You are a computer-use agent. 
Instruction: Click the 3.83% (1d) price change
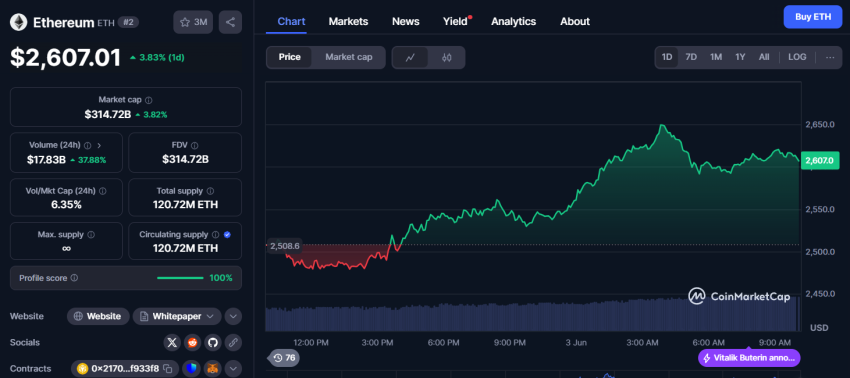point(157,57)
